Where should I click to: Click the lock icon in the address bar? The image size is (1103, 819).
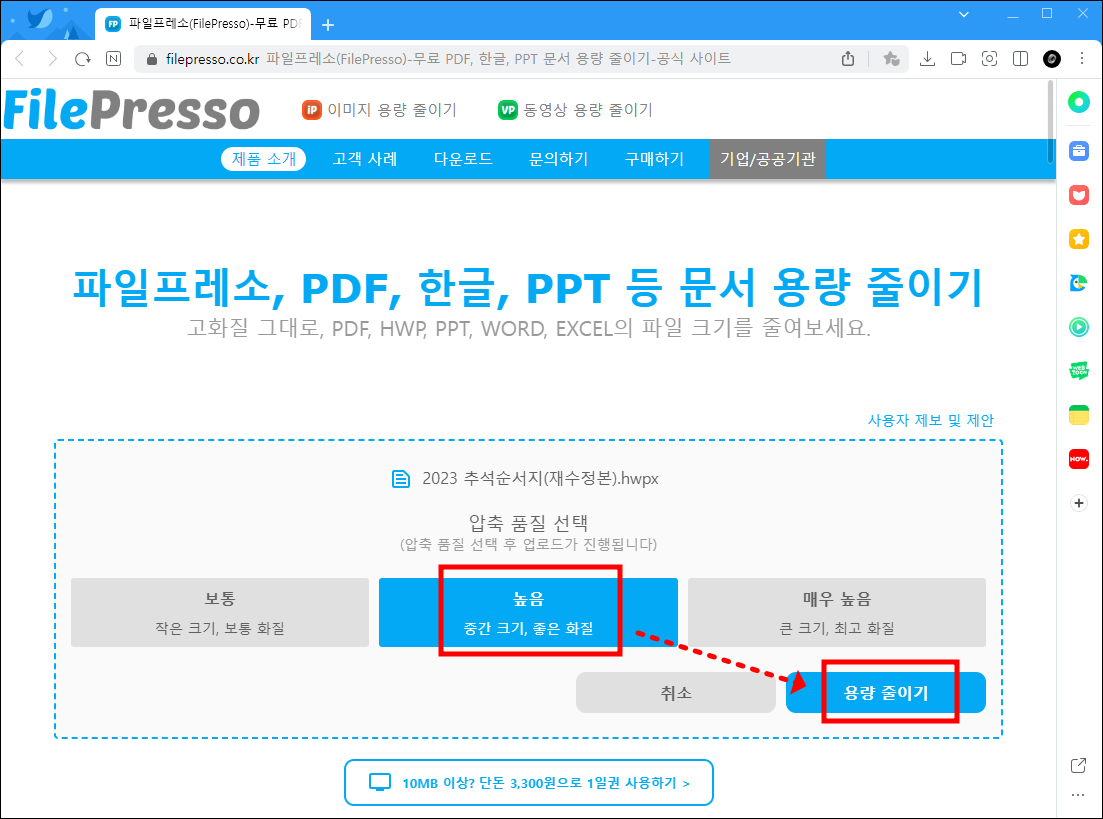(151, 59)
